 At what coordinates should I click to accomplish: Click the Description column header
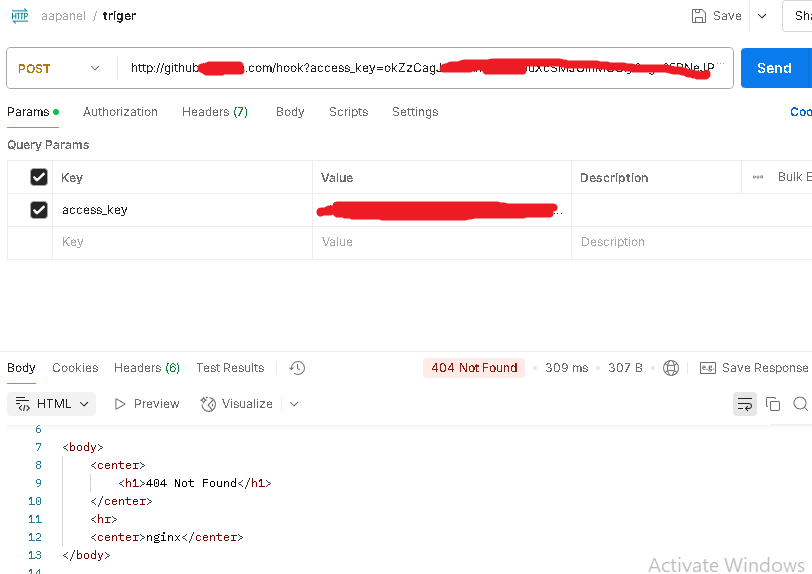[x=614, y=178]
